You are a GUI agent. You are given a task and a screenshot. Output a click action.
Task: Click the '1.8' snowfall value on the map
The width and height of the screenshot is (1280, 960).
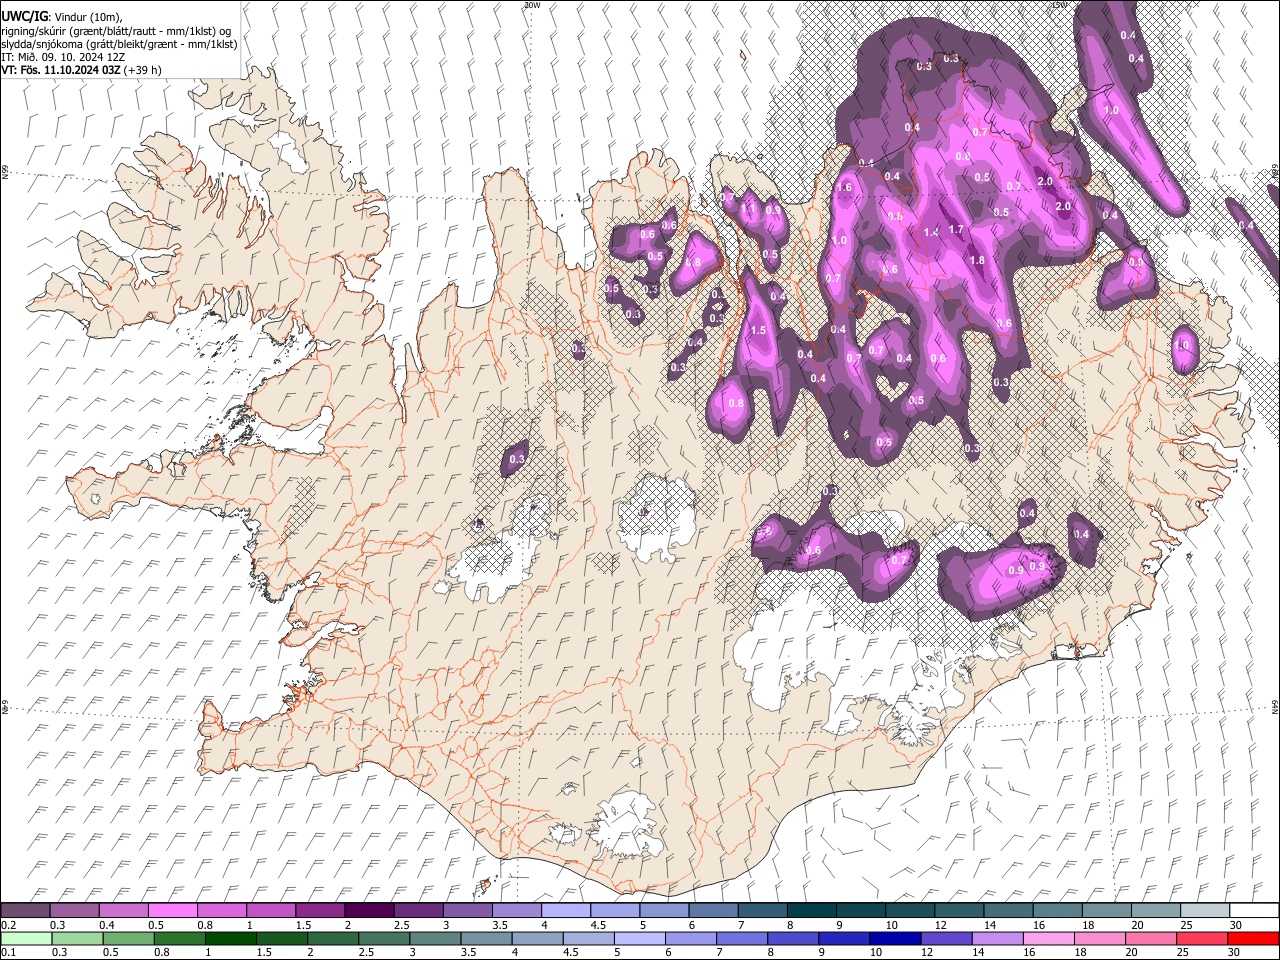coord(977,260)
